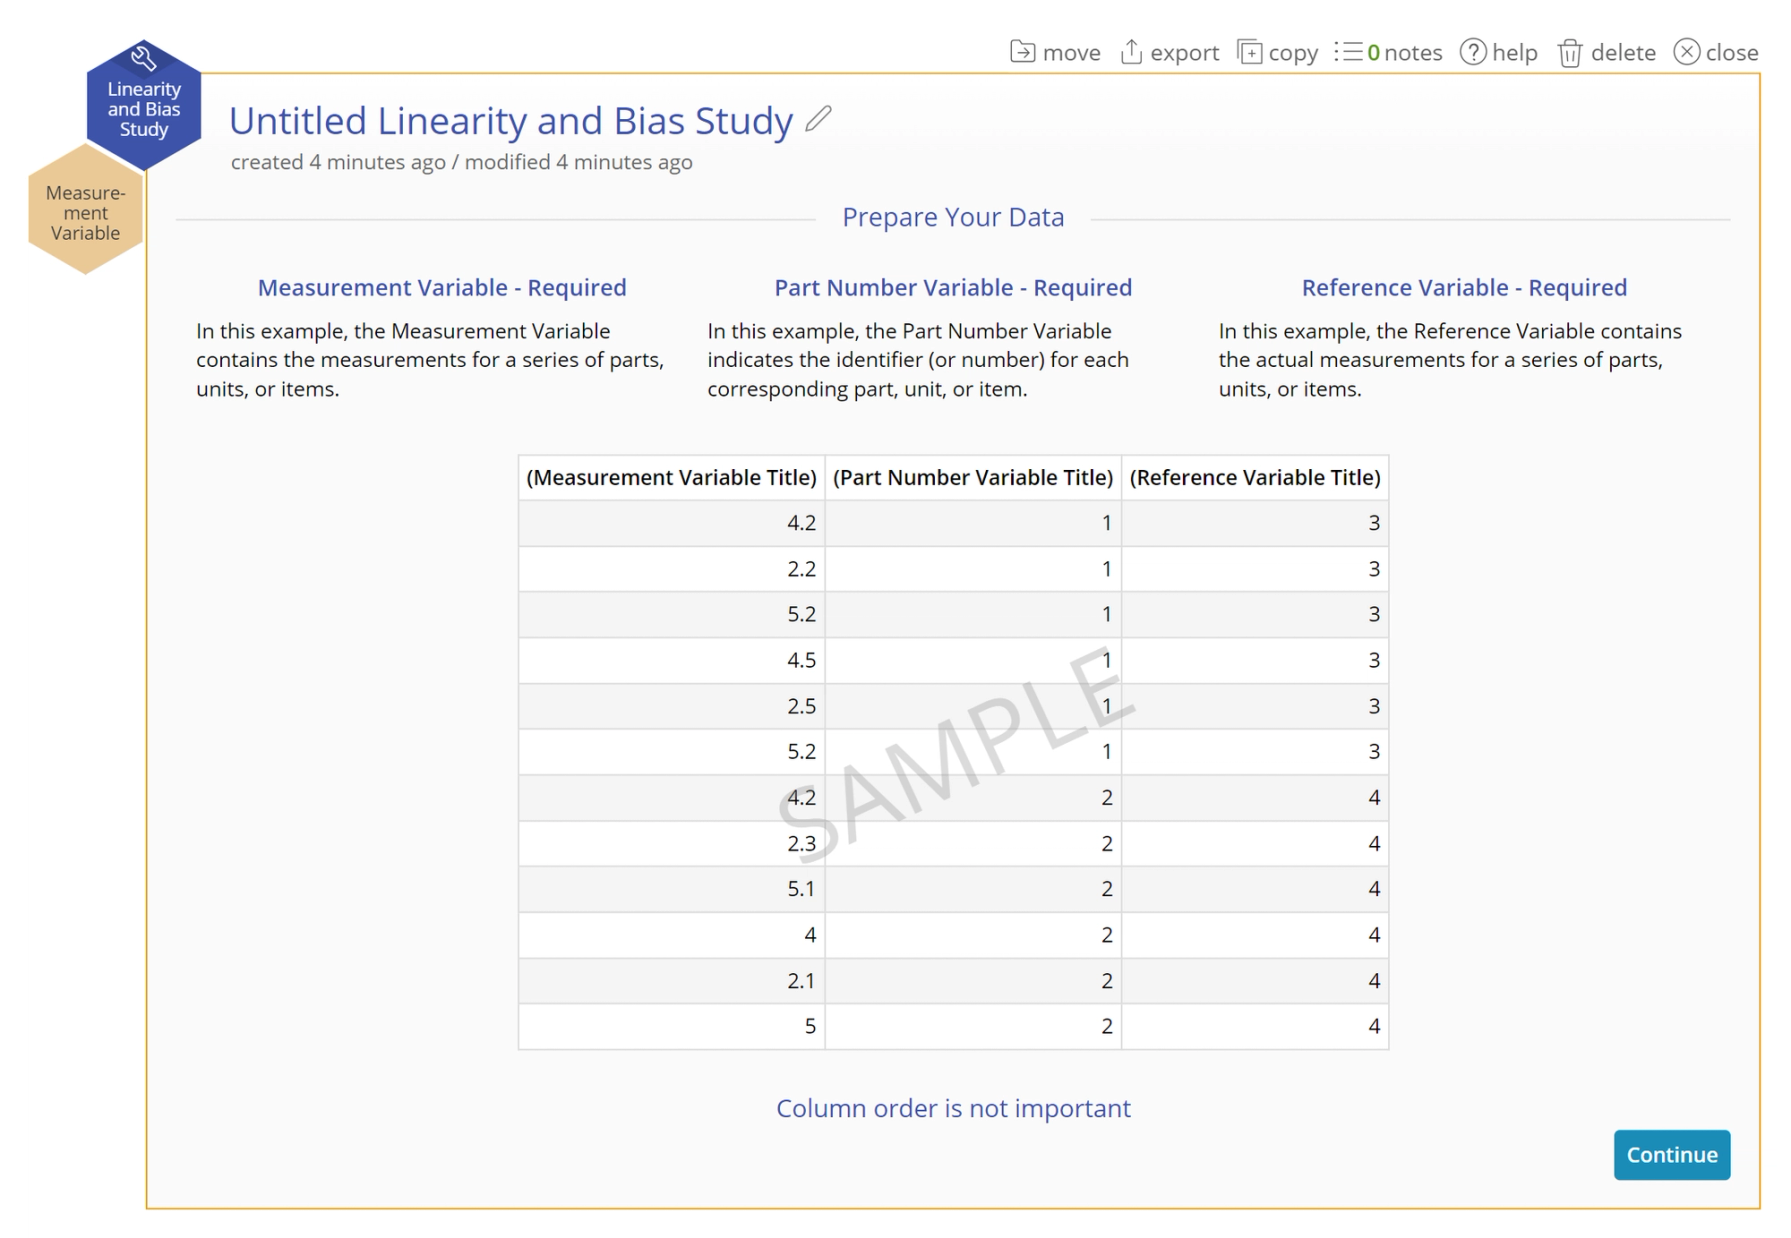Click the Prepare Your Data heading
The image size is (1791, 1238).
click(953, 217)
